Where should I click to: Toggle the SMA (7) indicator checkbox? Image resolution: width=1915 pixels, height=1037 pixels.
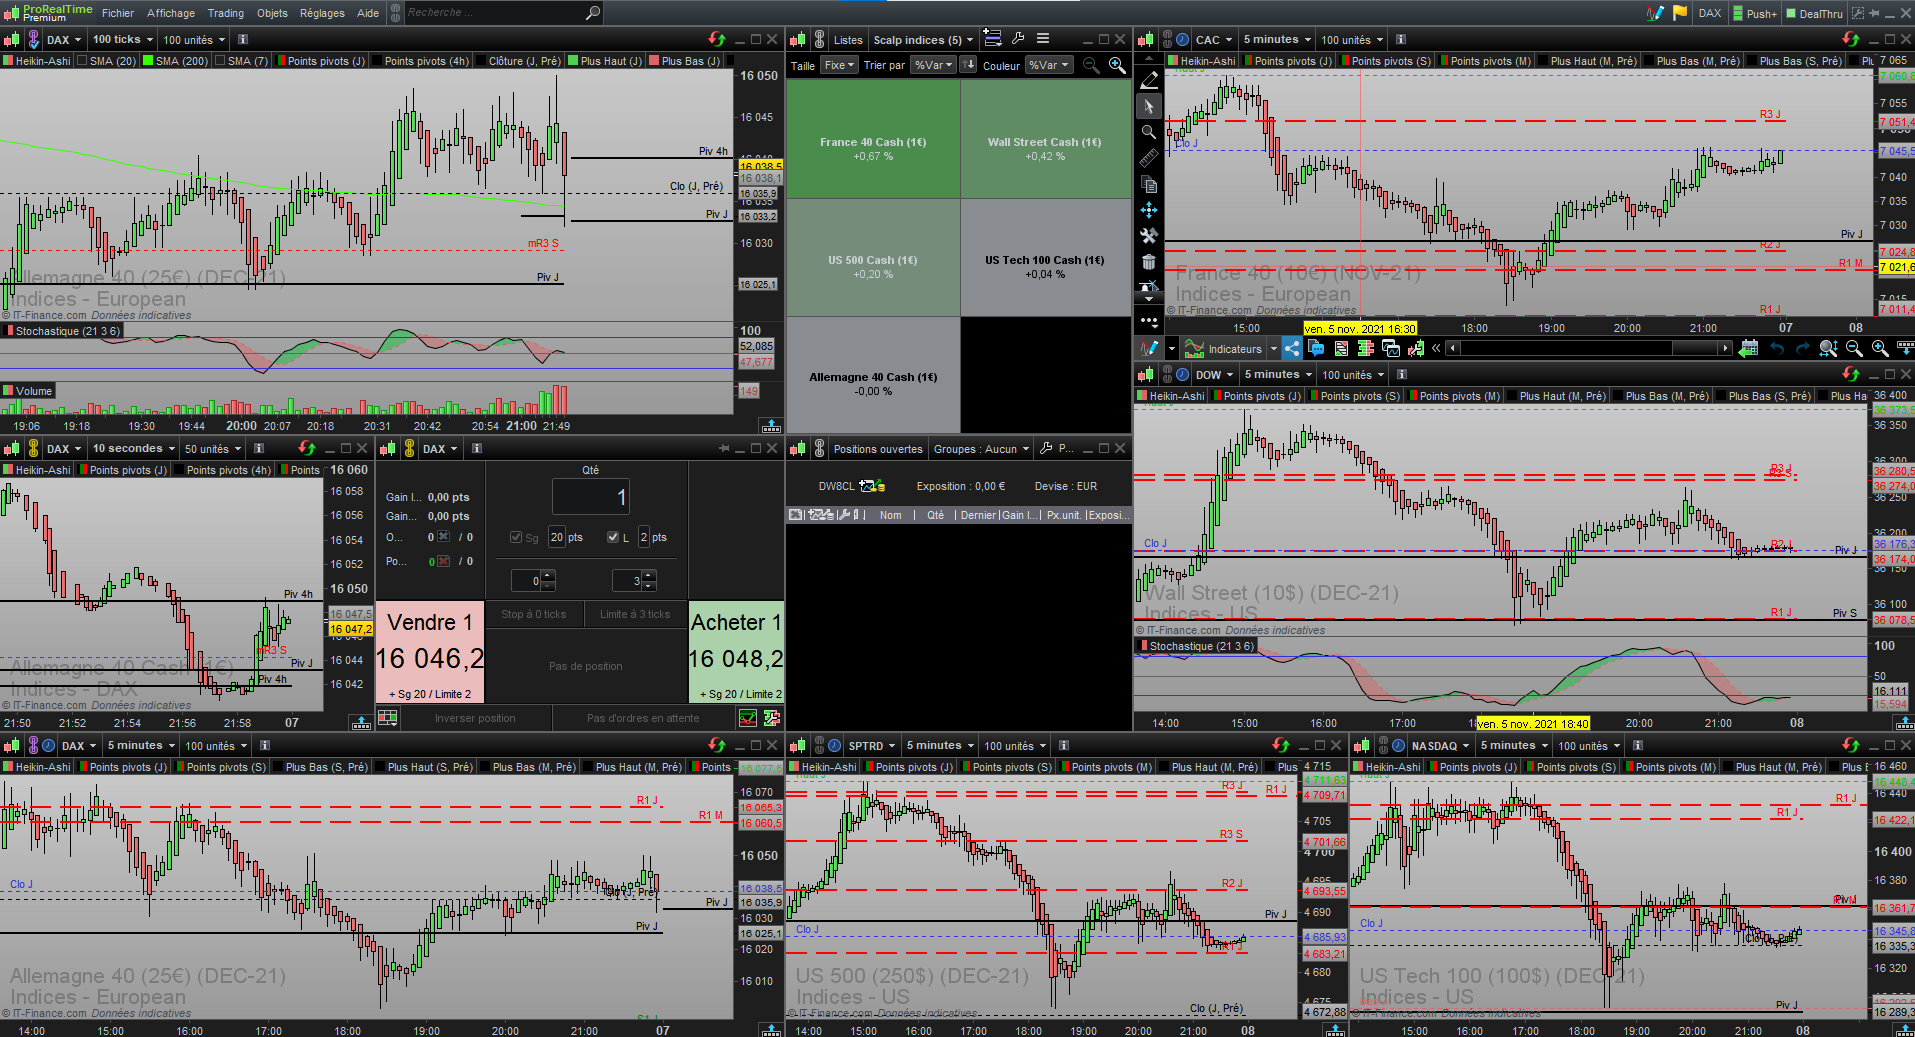coord(221,61)
